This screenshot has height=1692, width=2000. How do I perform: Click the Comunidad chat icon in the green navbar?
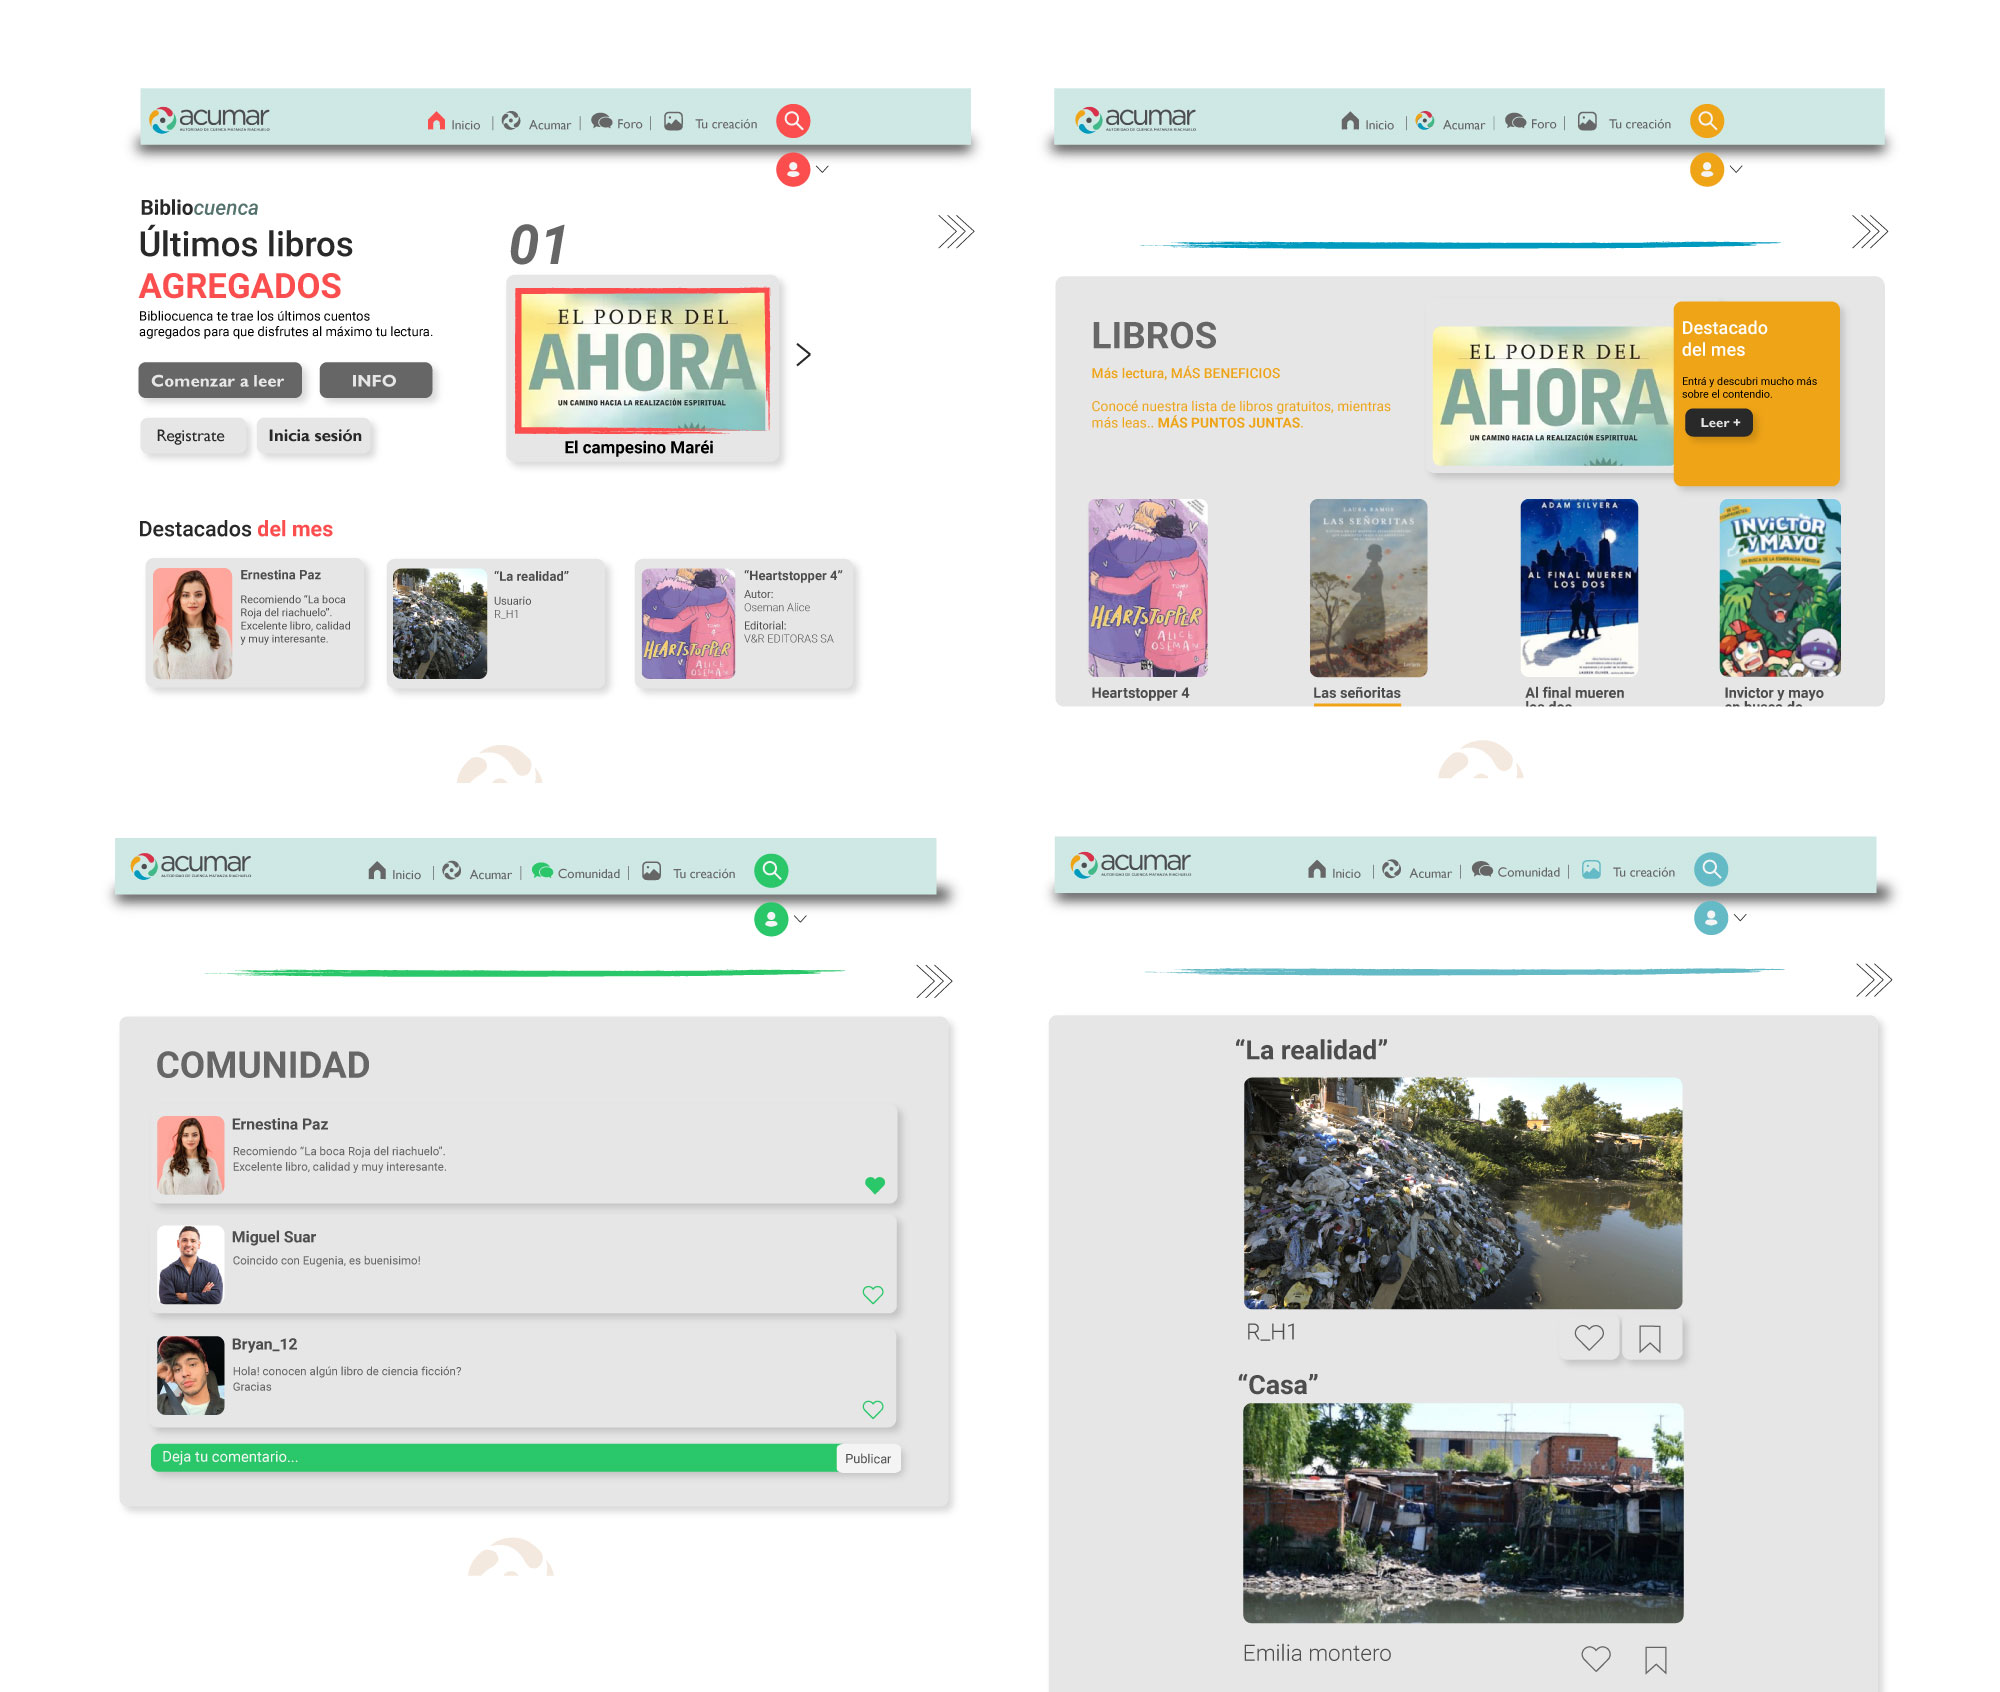pos(541,871)
